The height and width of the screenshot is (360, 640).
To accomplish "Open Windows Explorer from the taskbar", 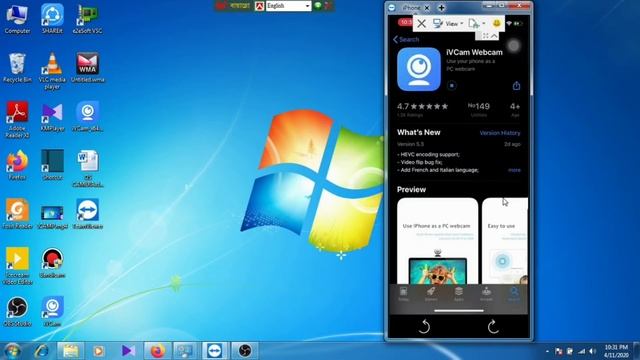I will click(71, 351).
